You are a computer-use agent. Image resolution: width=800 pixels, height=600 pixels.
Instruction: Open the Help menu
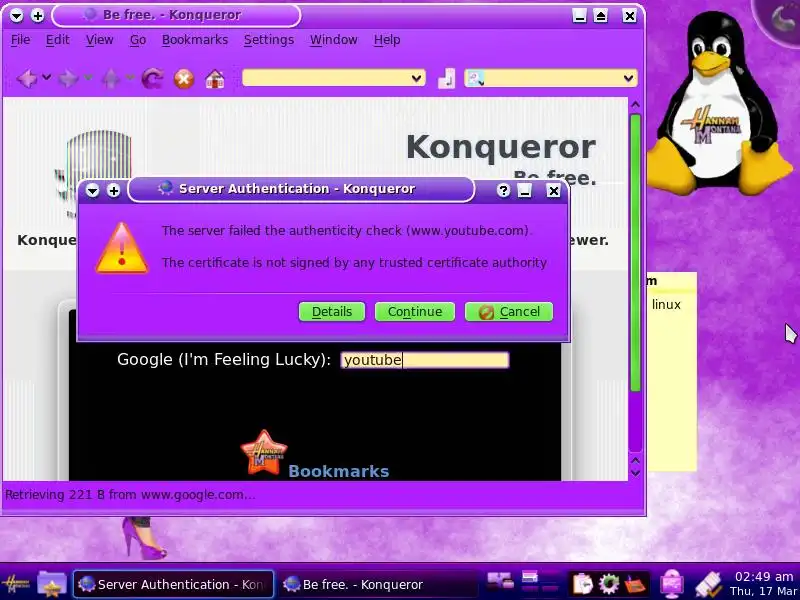pos(387,40)
